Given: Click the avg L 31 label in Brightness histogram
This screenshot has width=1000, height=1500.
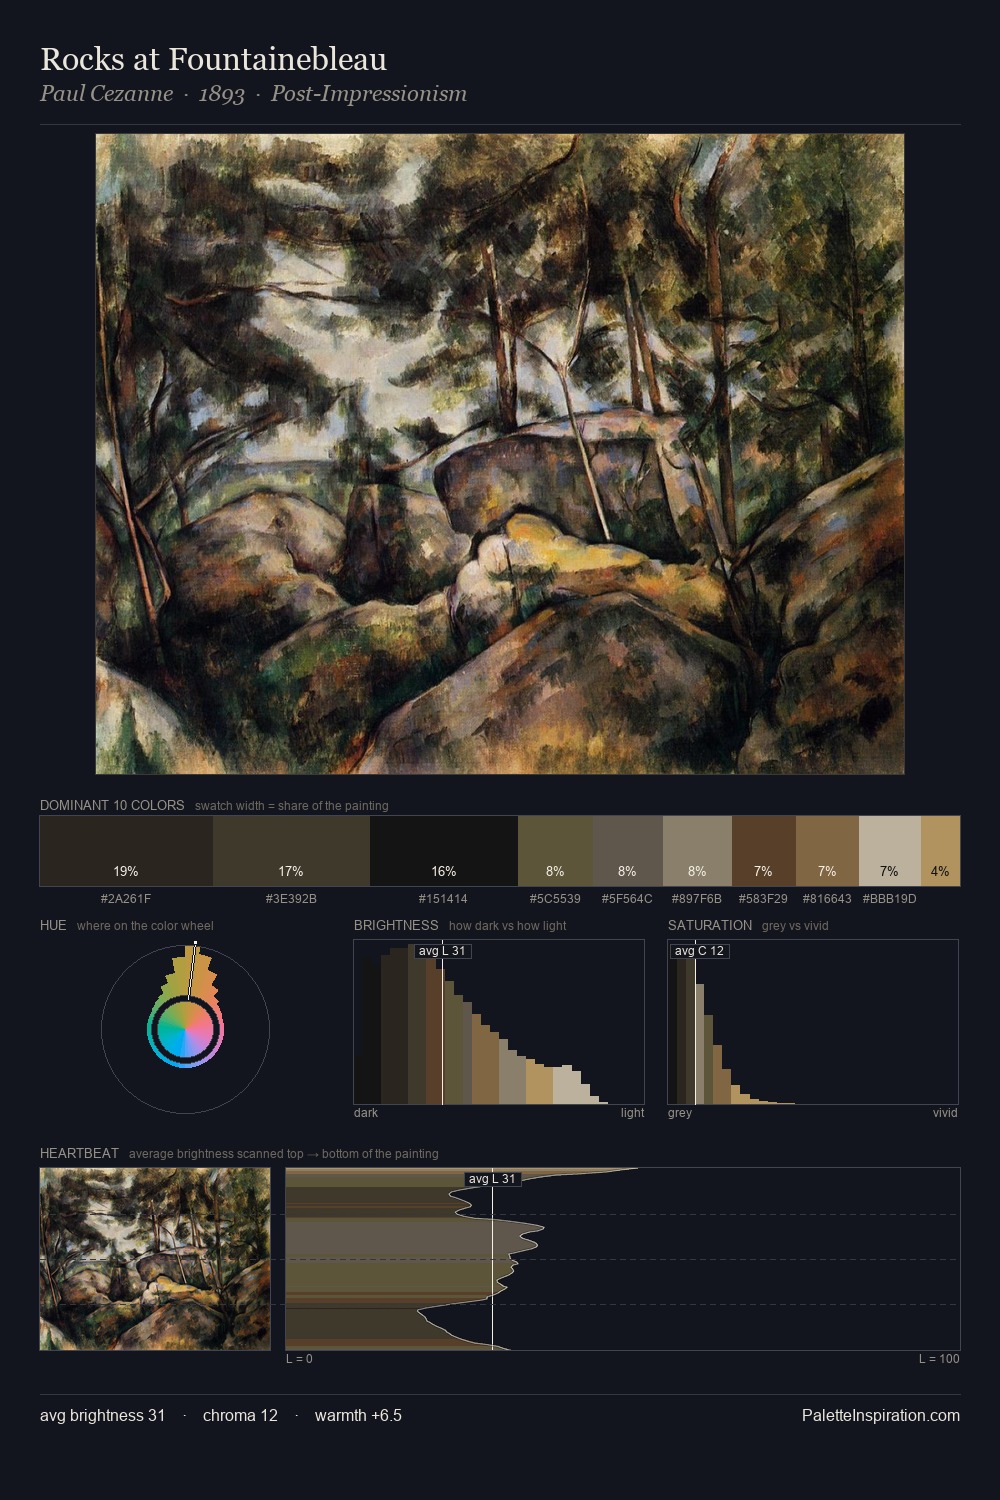Looking at the screenshot, I should tap(442, 951).
